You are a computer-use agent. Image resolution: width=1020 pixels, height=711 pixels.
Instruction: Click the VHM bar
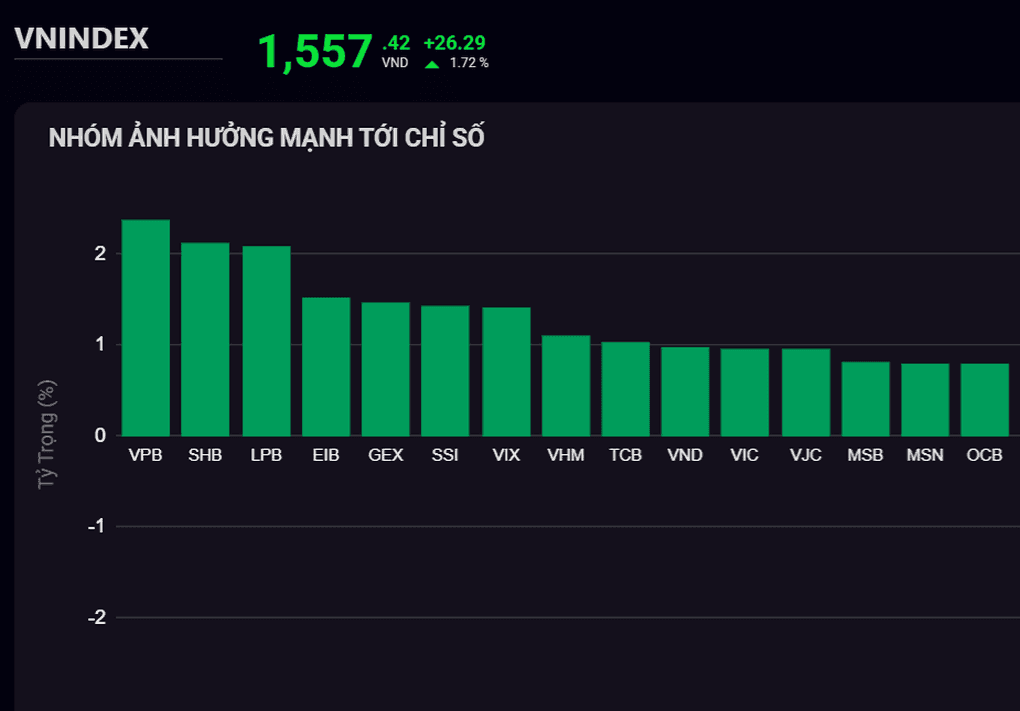click(566, 385)
